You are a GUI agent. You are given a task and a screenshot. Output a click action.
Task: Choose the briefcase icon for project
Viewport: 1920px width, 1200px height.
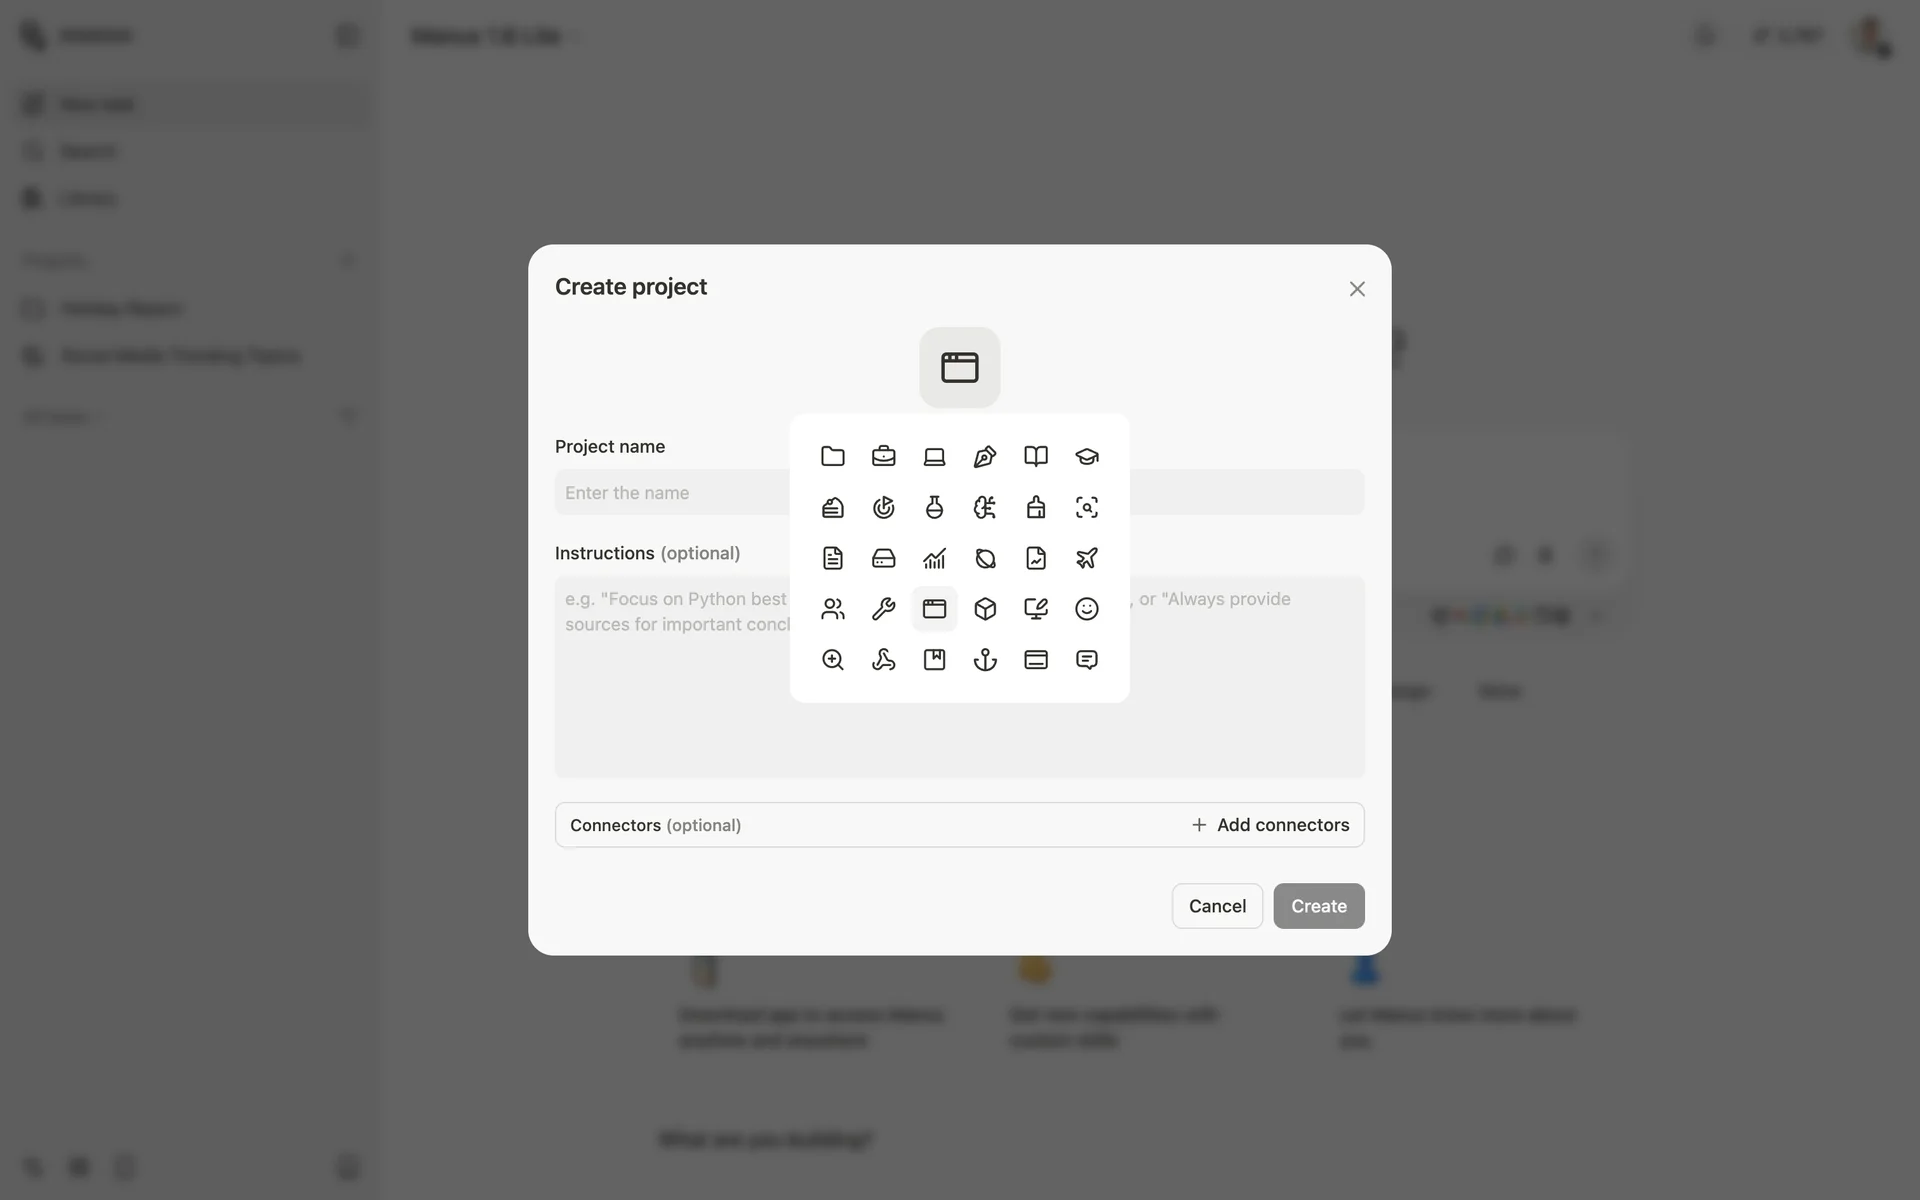click(883, 457)
